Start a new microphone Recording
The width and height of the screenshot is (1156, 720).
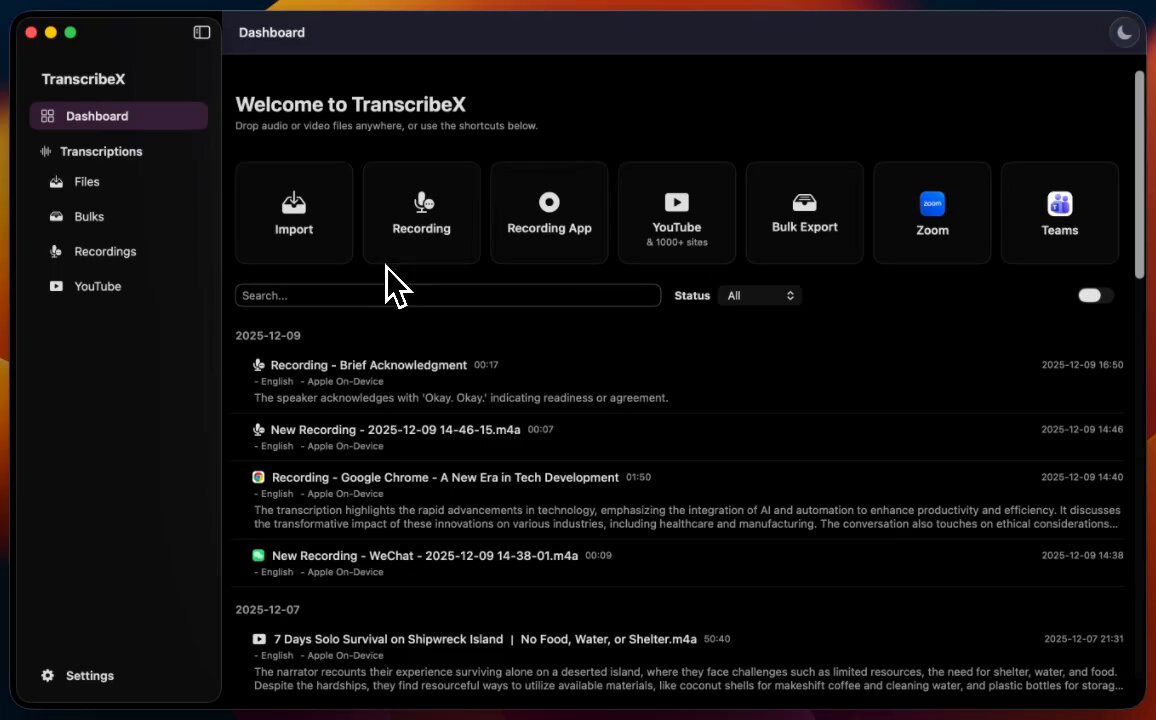[x=421, y=213]
